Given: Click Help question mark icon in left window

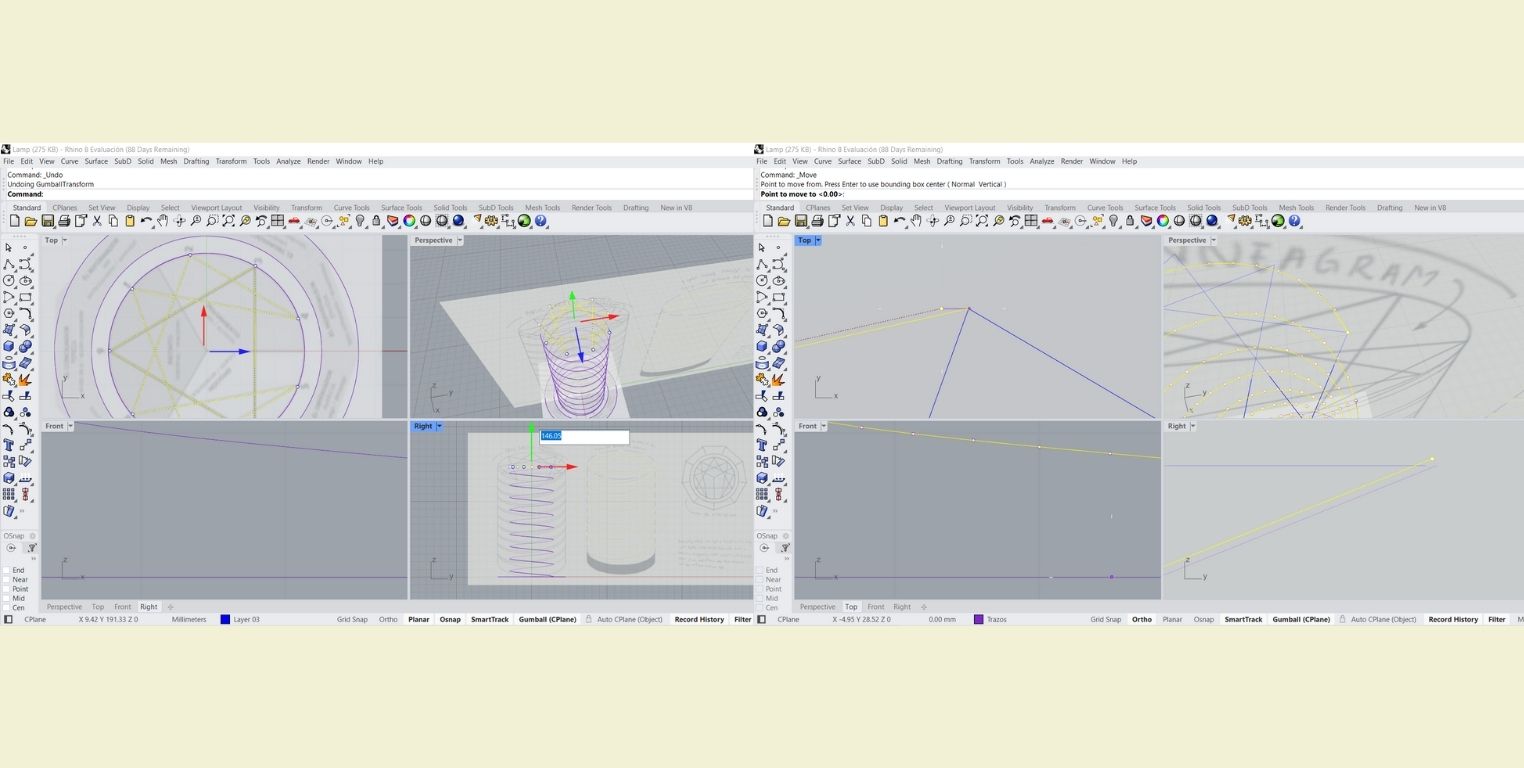Looking at the screenshot, I should tap(540, 221).
